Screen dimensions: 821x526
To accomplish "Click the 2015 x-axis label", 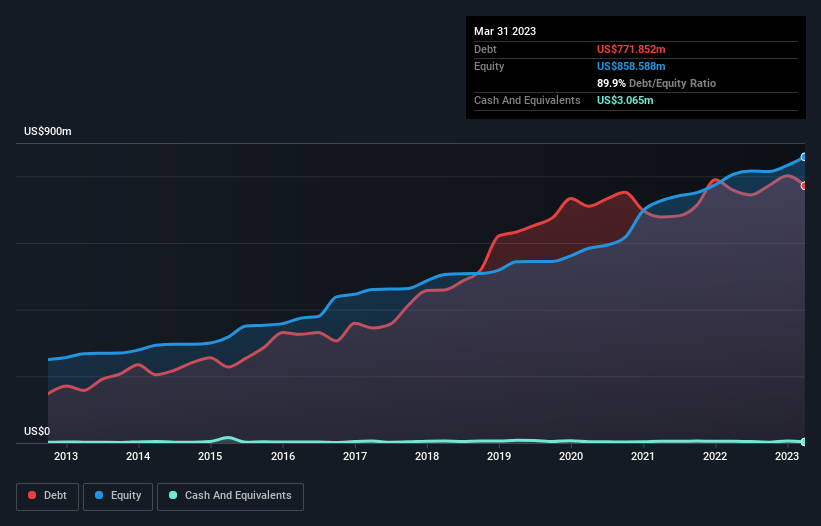I will tap(210, 456).
